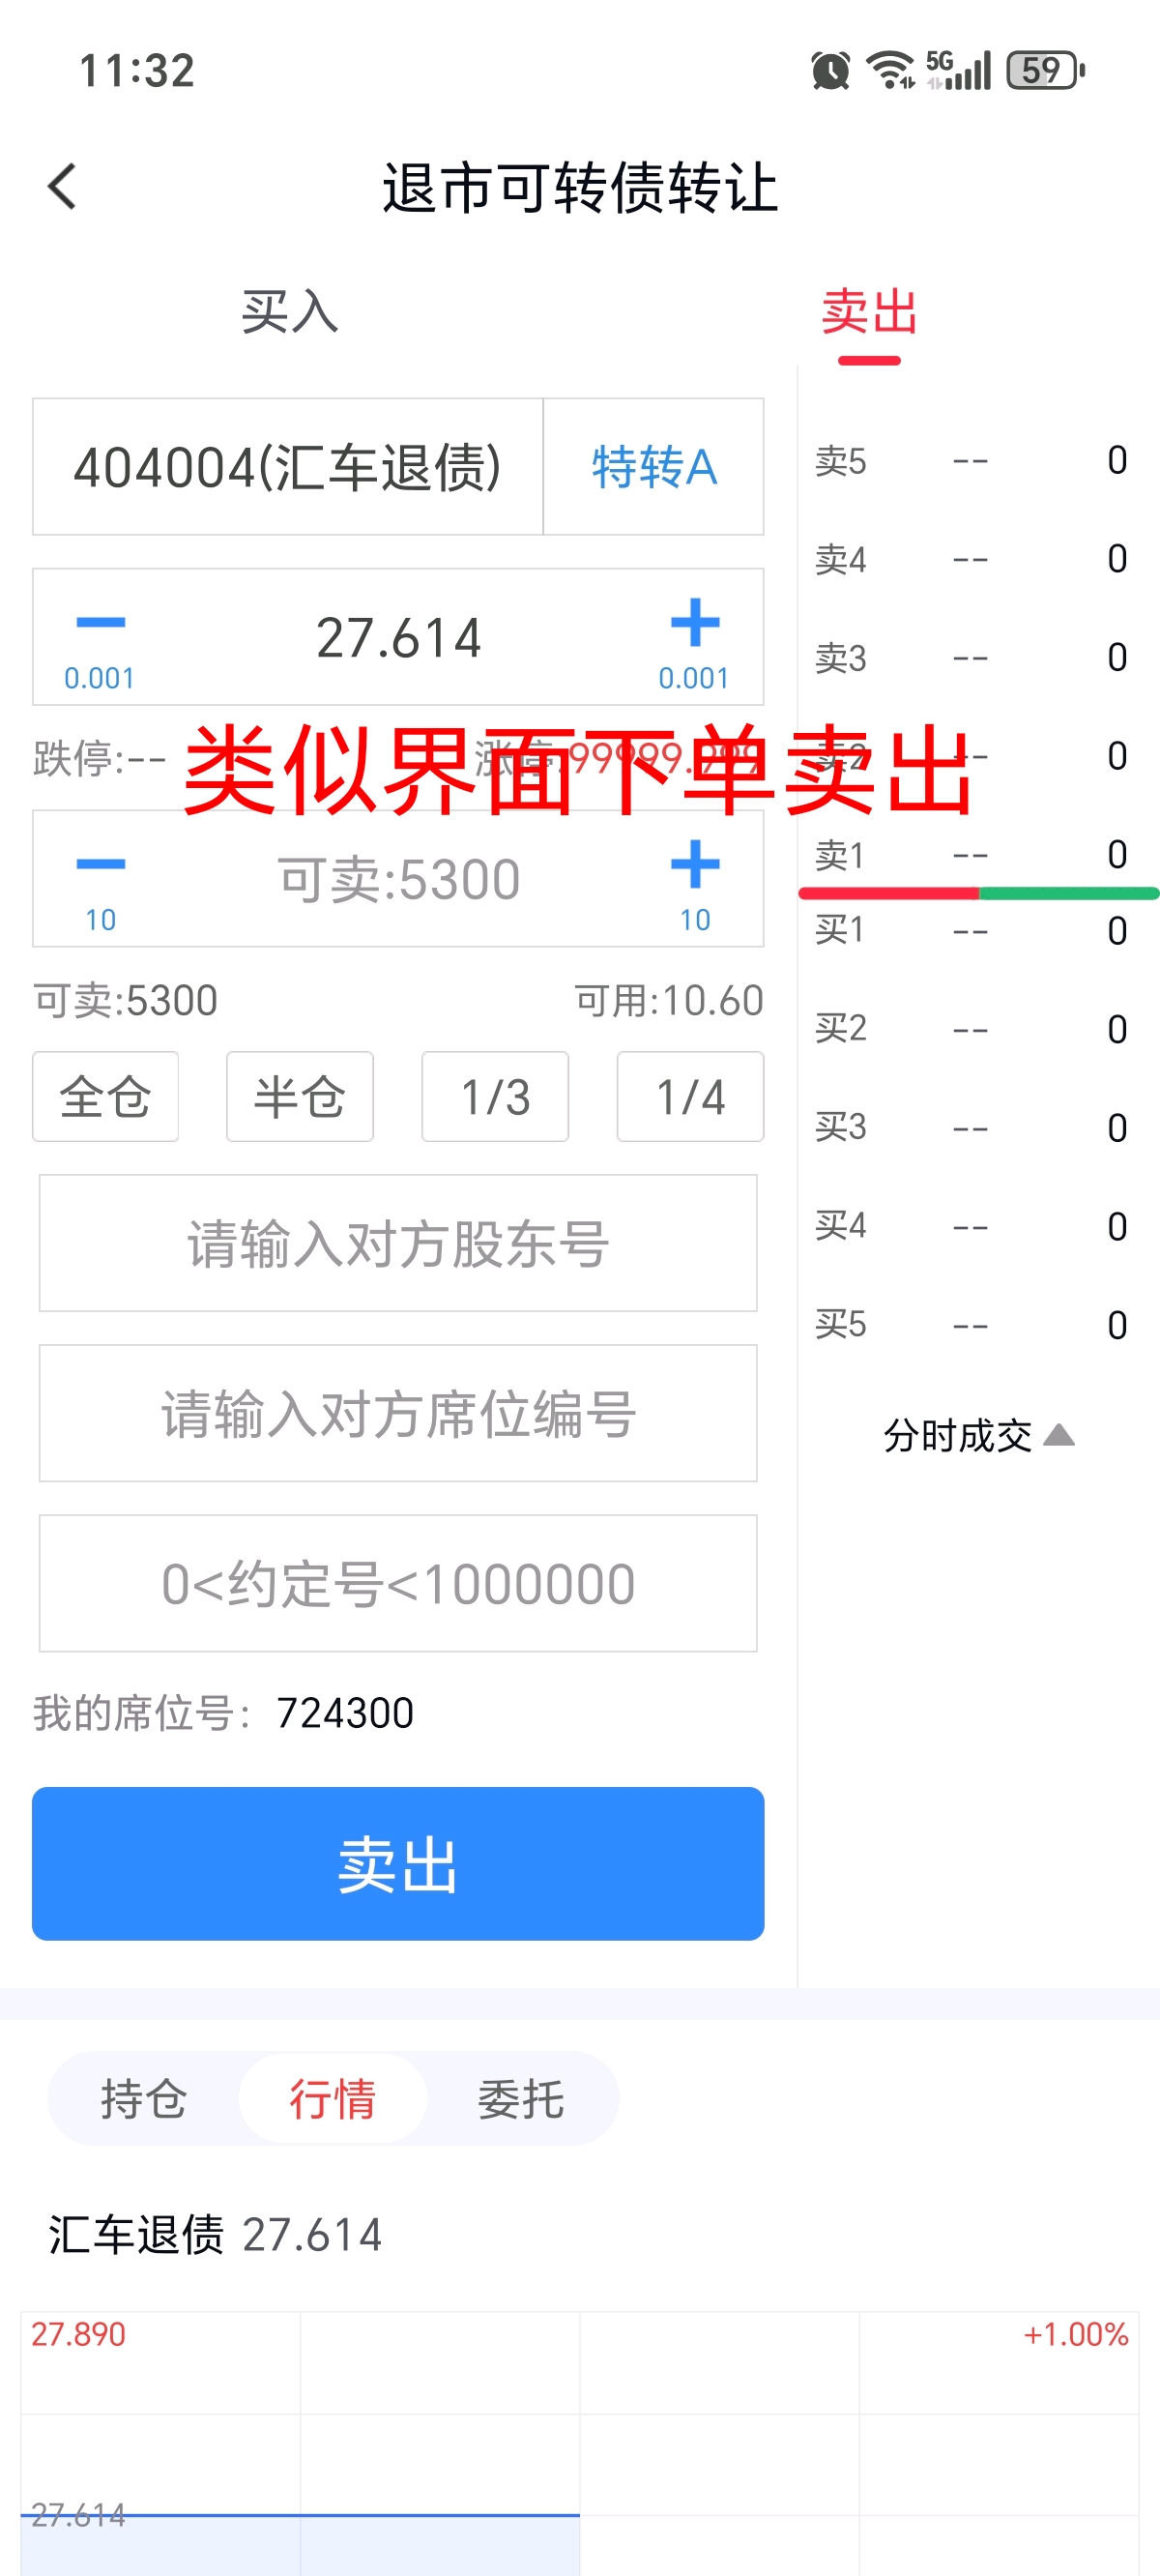Increase price with the plus 0.001 icon
The height and width of the screenshot is (2576, 1160).
coord(695,622)
